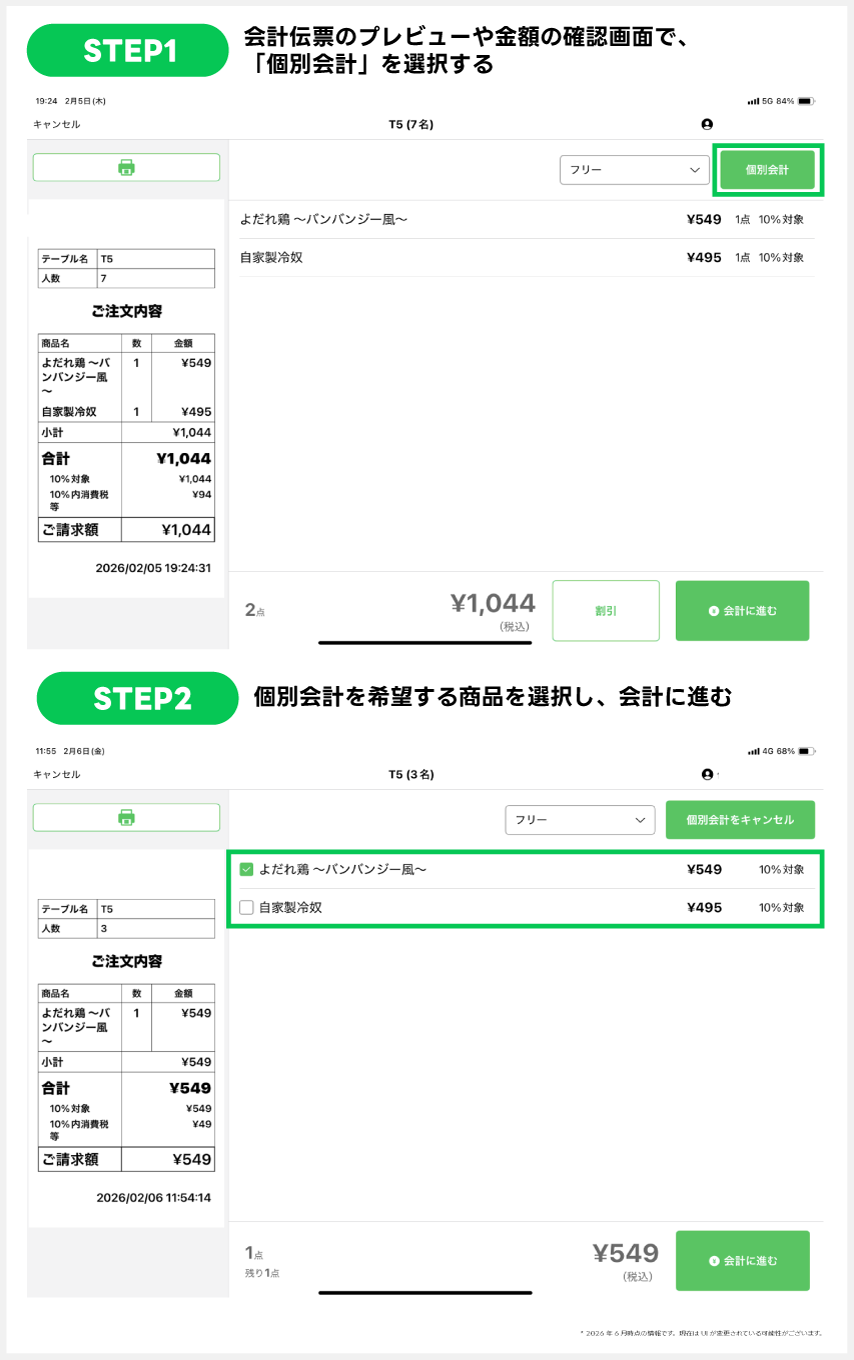The image size is (854, 1360).
Task: Click 人数 3 cell in receipt preview
Action: coord(126,928)
